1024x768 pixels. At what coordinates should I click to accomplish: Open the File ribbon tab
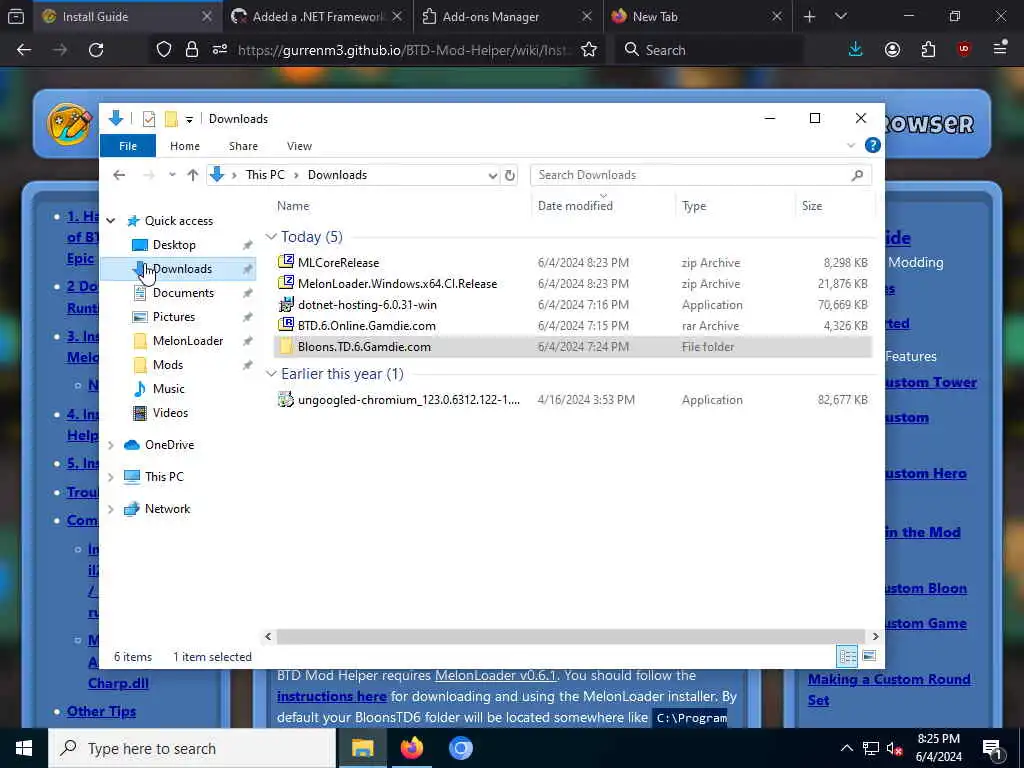coord(128,146)
